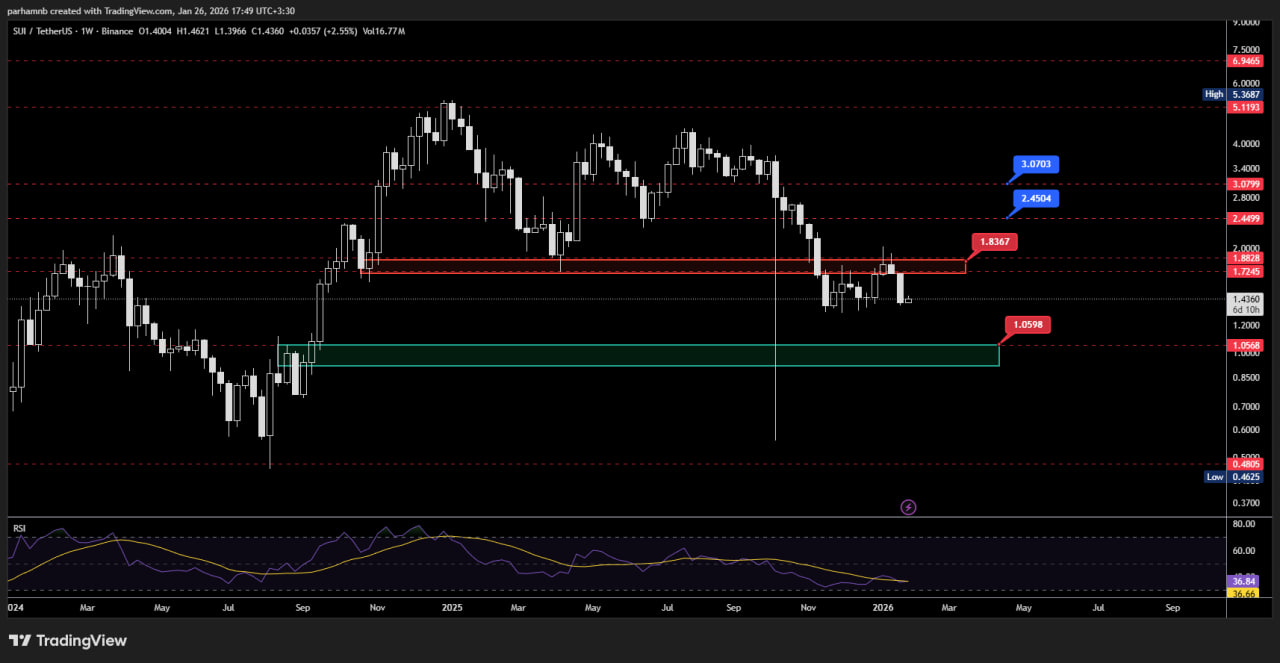
Task: Click the 6.9465 red price axis label
Action: 1246,61
